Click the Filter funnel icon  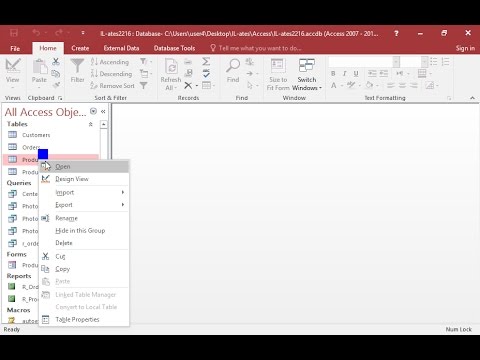click(77, 66)
